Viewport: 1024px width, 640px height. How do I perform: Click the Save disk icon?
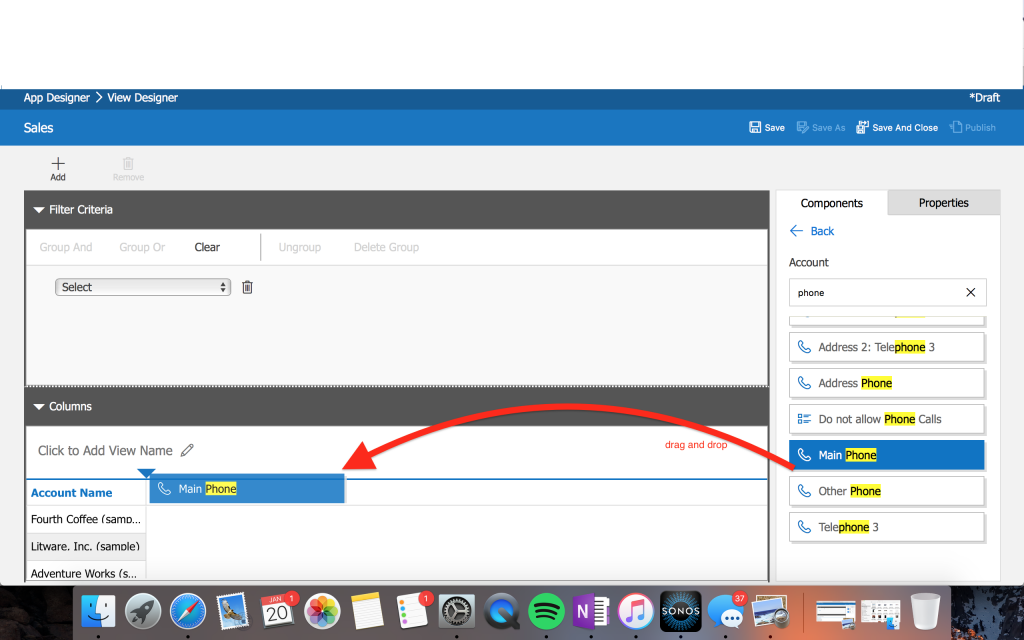(x=755, y=128)
